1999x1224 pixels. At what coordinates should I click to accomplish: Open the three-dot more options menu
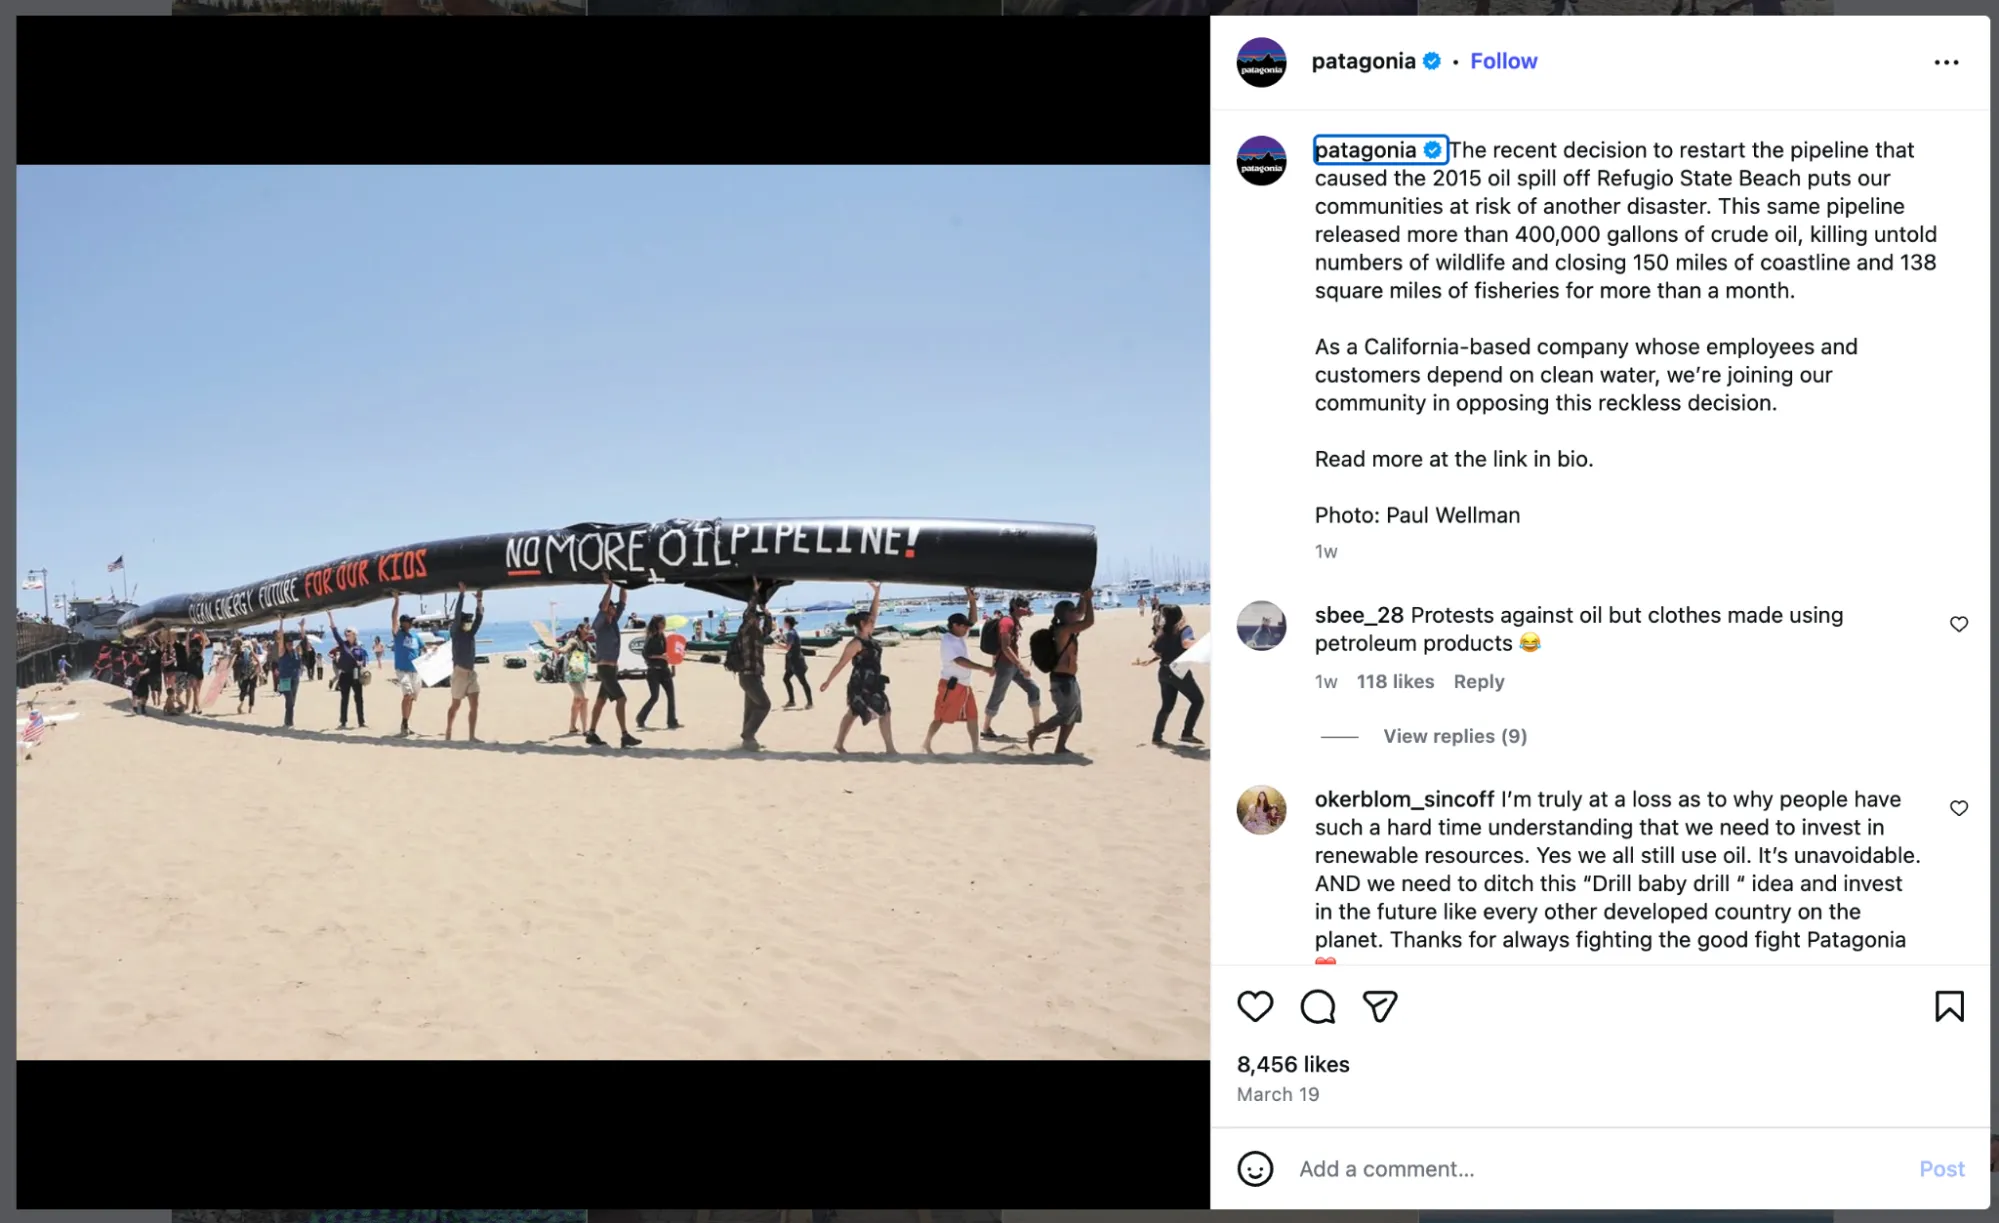click(1946, 62)
